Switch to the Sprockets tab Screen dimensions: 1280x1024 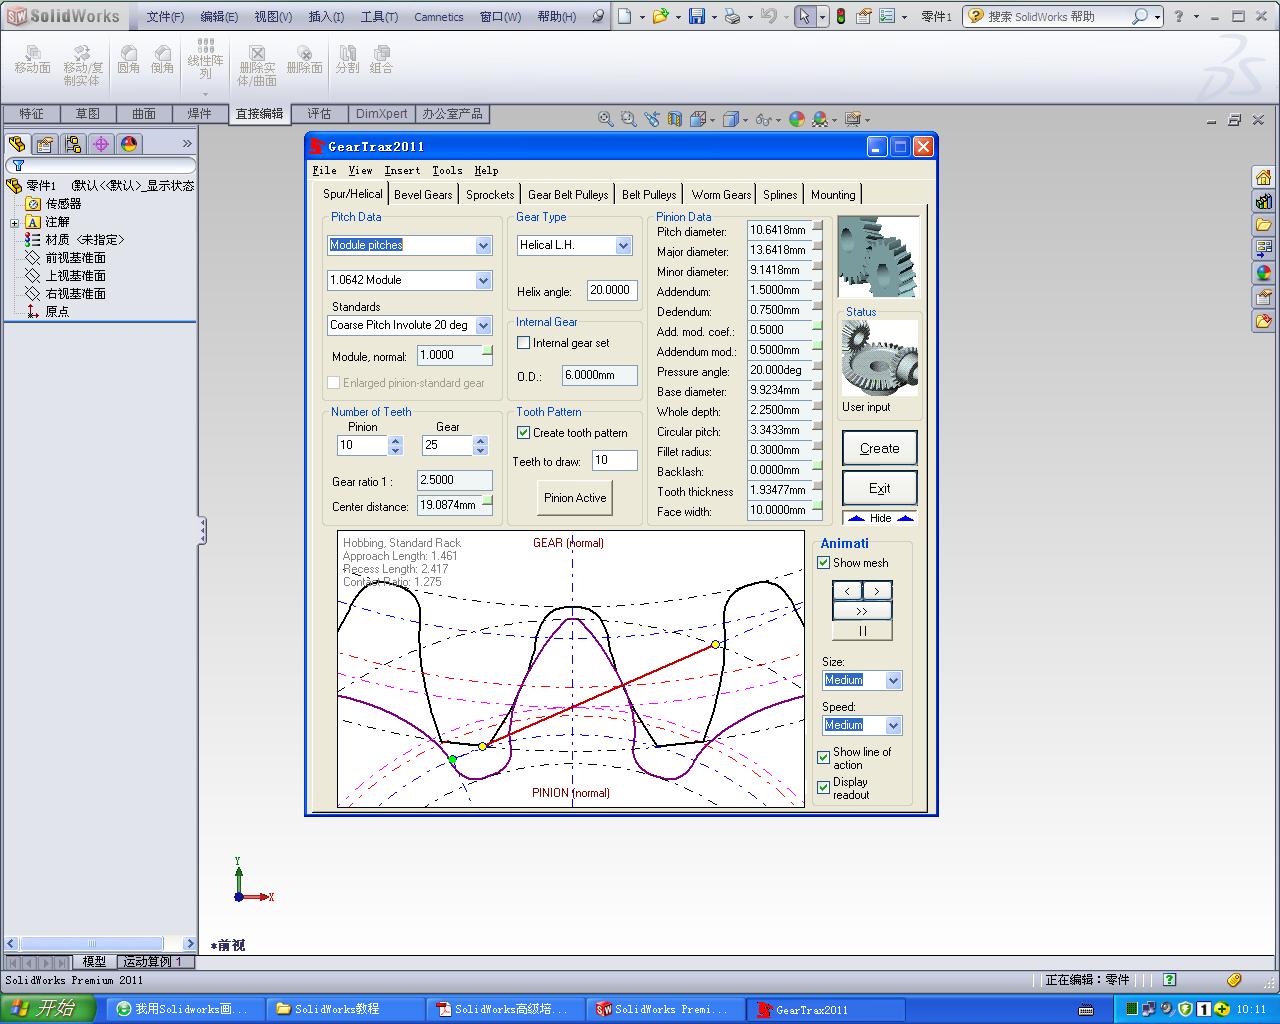490,195
